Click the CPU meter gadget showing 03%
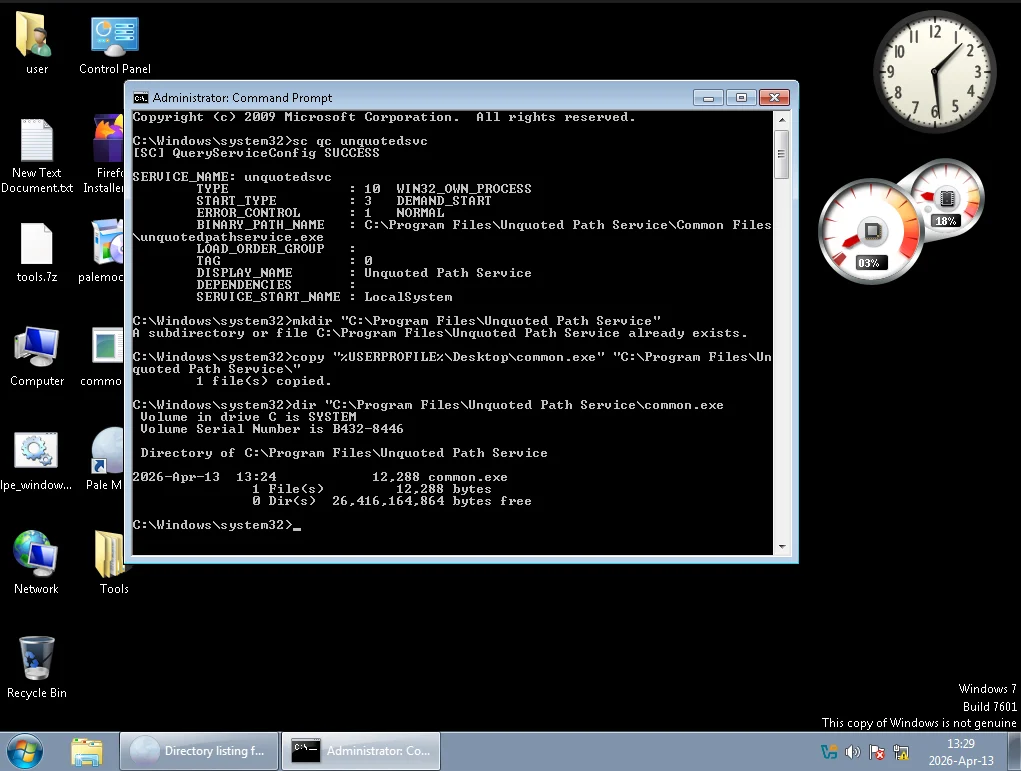Viewport: 1021px width, 771px height. click(x=870, y=232)
